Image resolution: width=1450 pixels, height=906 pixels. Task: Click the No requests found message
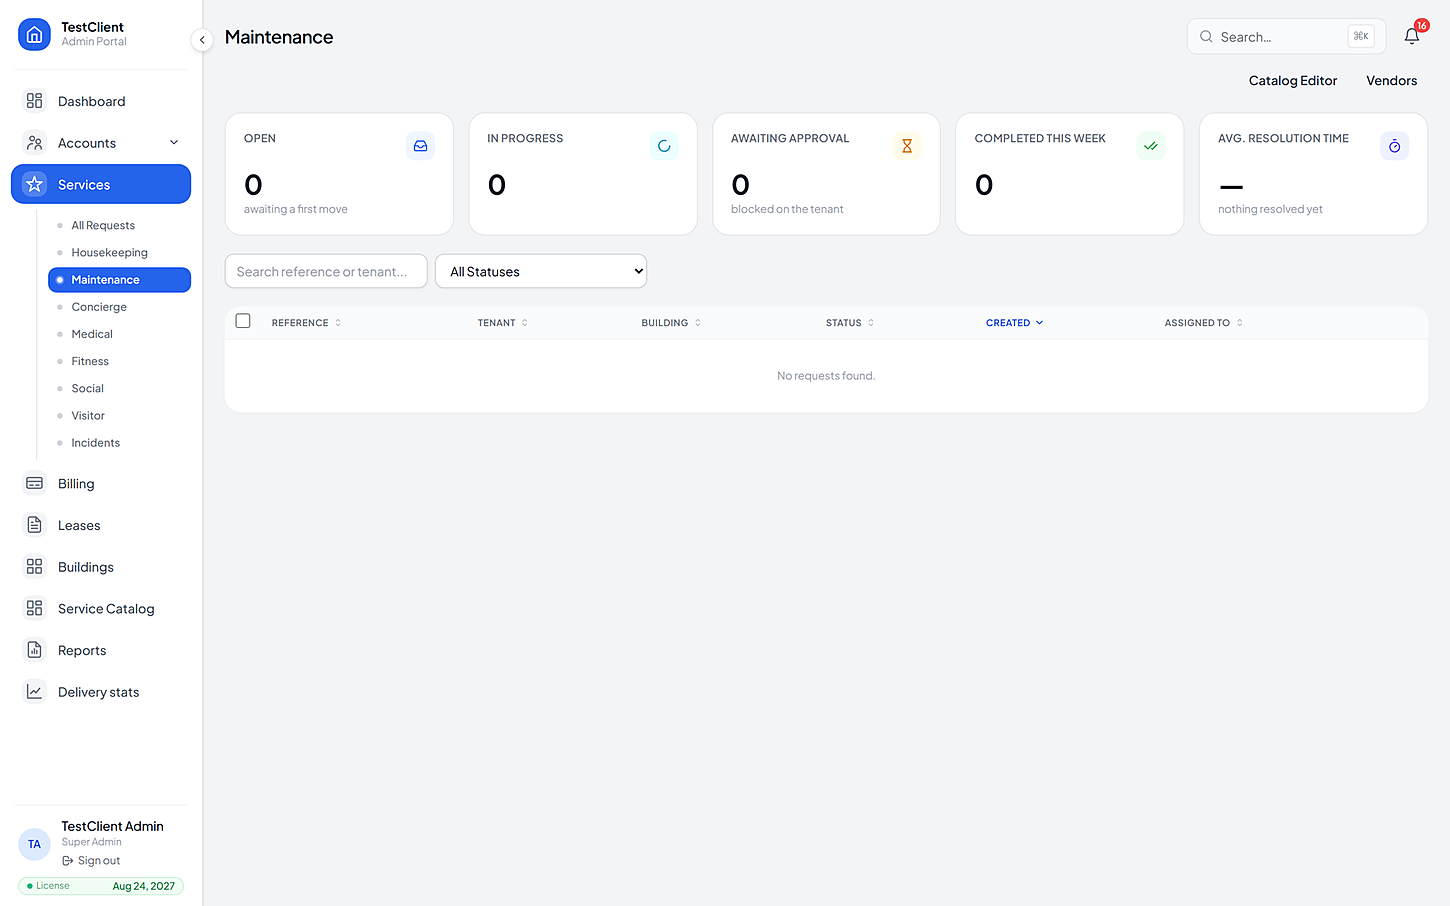(x=826, y=376)
